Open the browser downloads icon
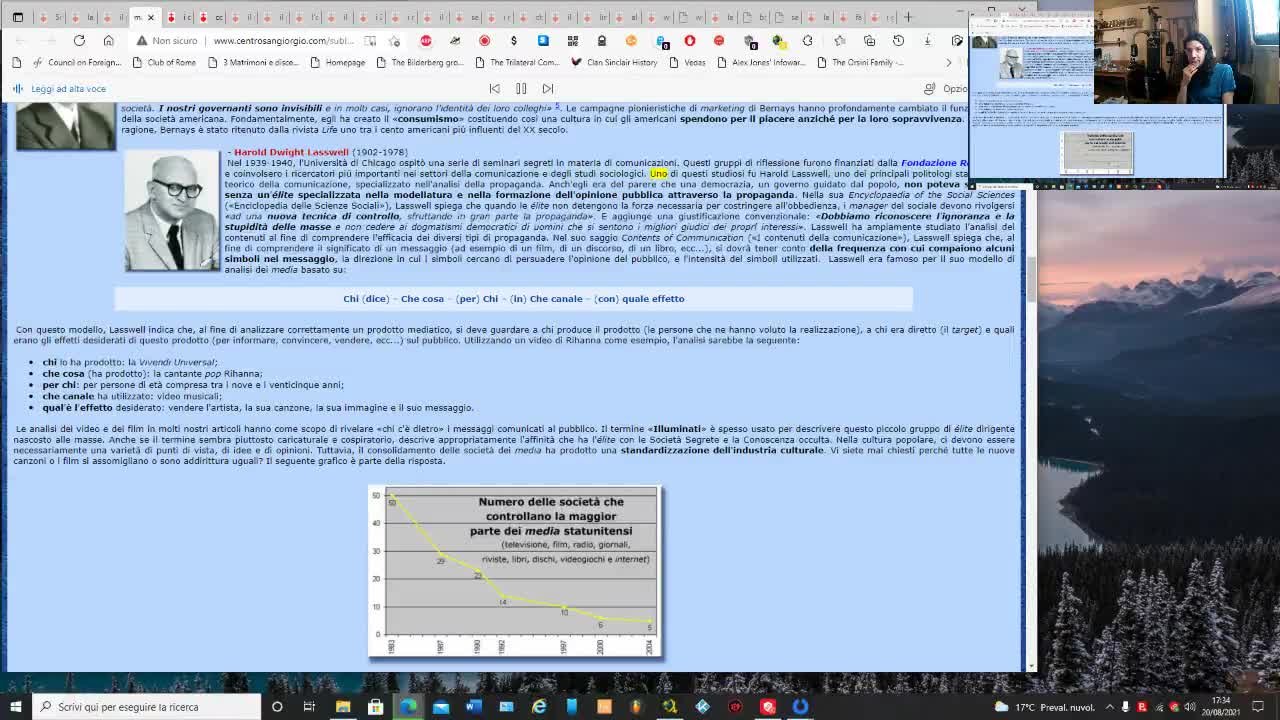The height and width of the screenshot is (720, 1280). point(927,40)
